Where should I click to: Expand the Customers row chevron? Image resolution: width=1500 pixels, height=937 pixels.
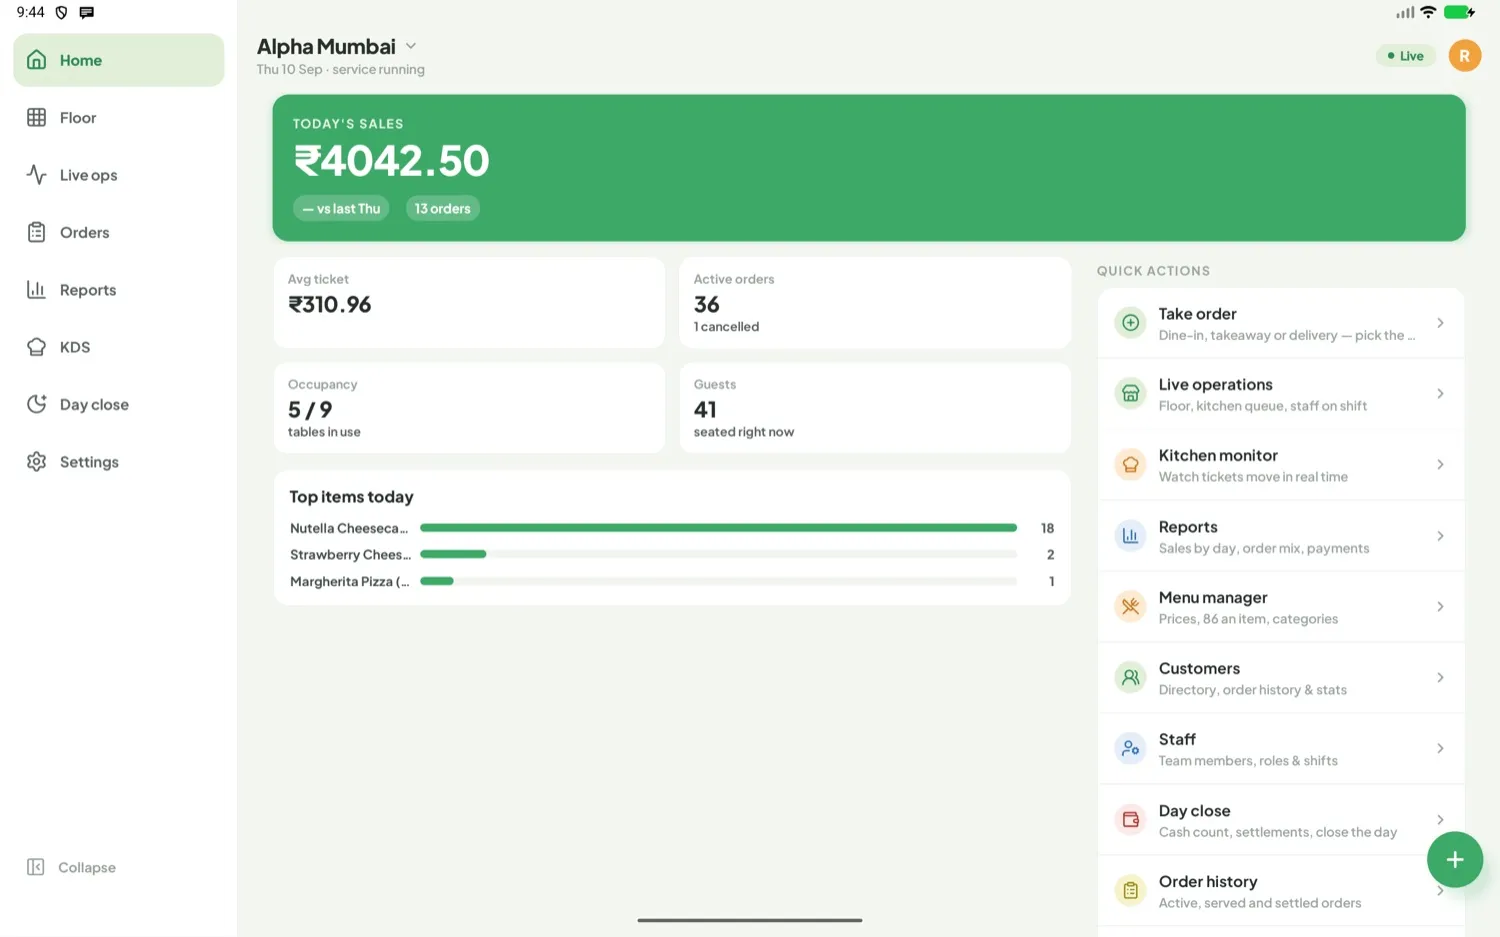[x=1440, y=678]
